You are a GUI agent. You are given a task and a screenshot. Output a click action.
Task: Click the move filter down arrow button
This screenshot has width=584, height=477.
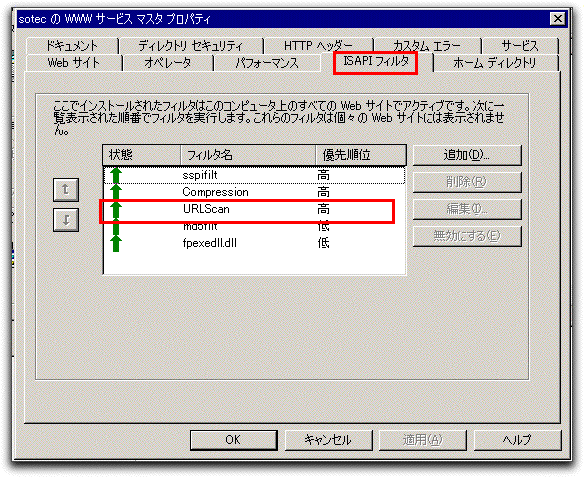tap(66, 220)
